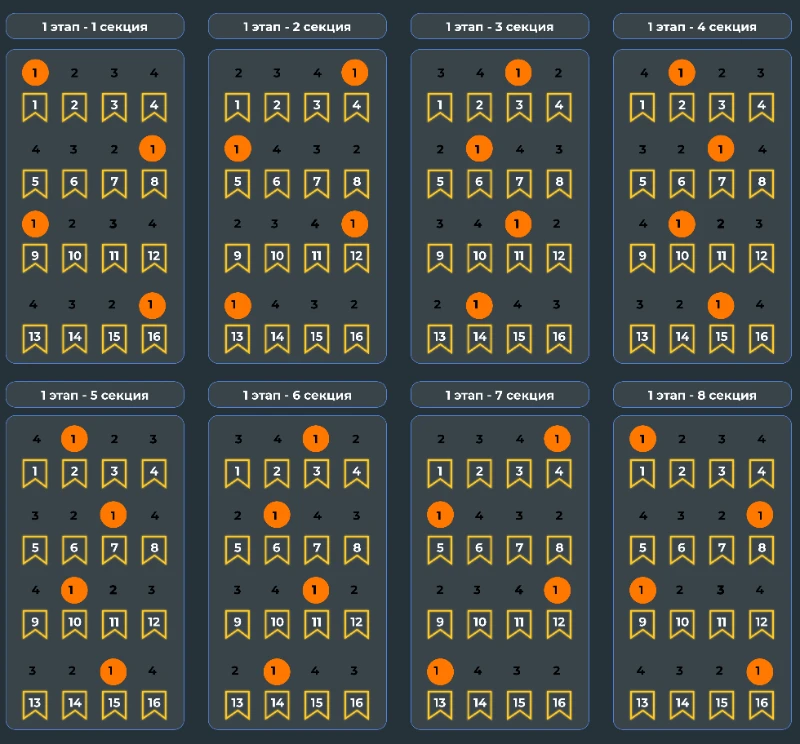This screenshot has width=800, height=744.
Task: Select flag 13 in section 2
Action: click(237, 338)
